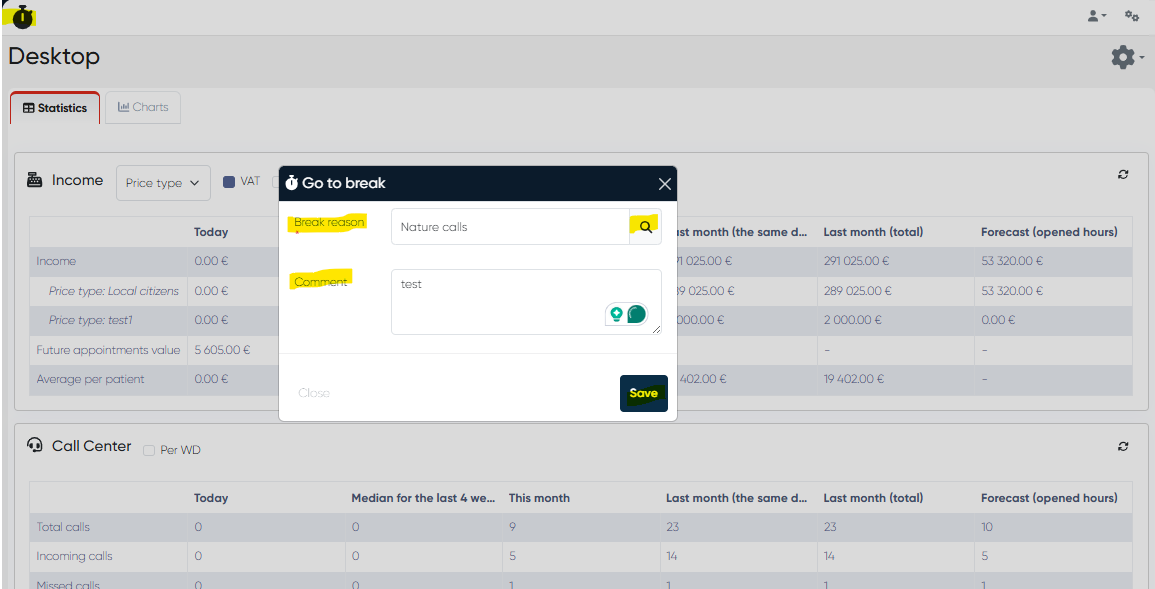
Task: Refresh the Income statistics panel
Action: click(1123, 175)
